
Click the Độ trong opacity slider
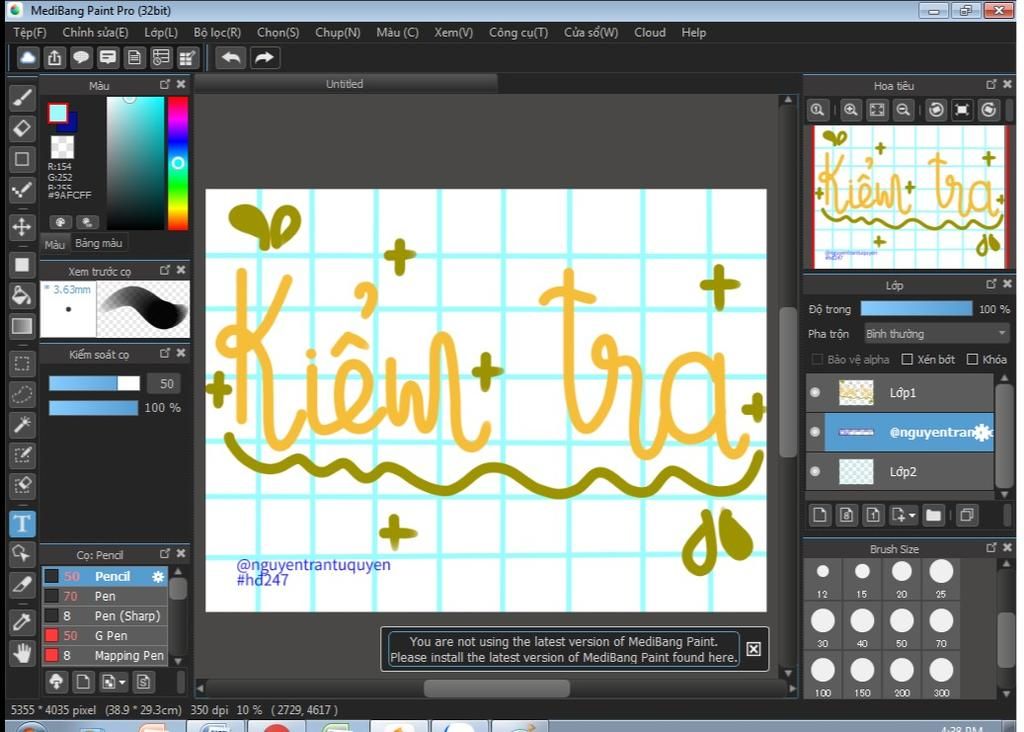click(916, 309)
